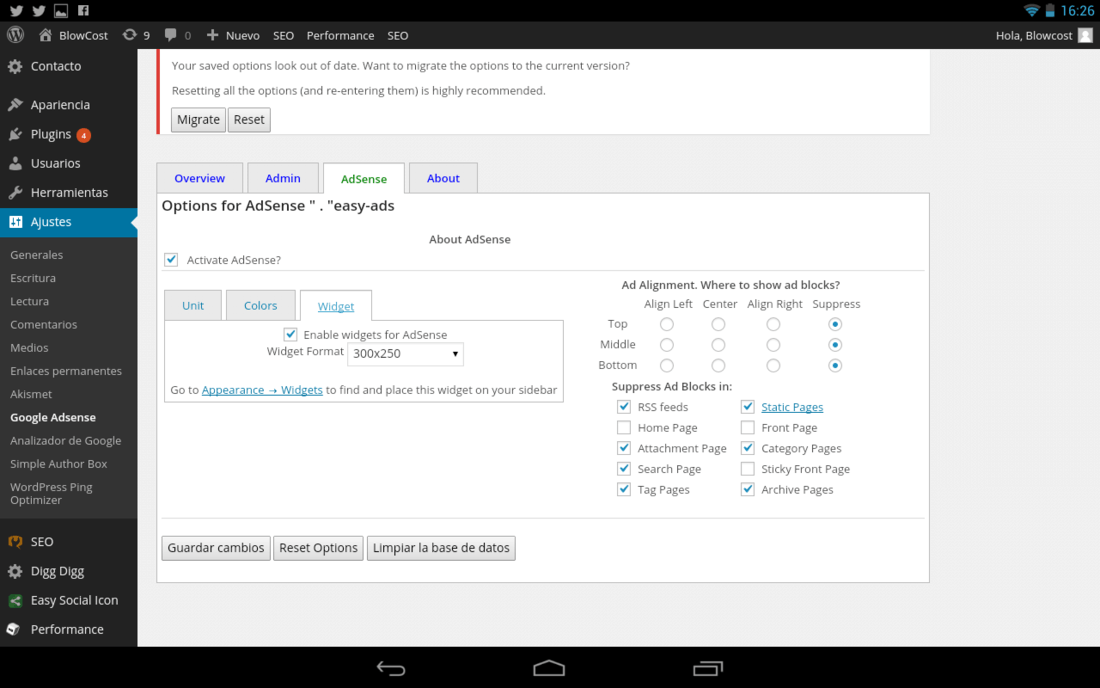The image size is (1100, 688).
Task: Uncheck the Archive Pages checkbox
Action: coord(748,490)
